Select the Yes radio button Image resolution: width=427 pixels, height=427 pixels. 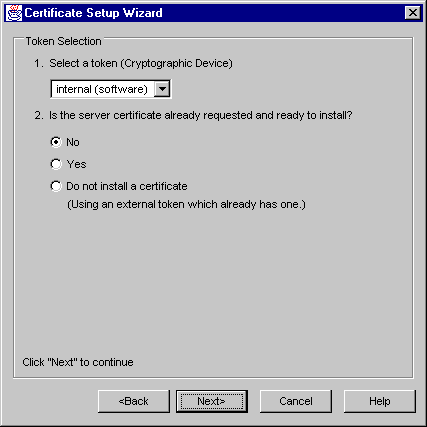click(x=56, y=164)
